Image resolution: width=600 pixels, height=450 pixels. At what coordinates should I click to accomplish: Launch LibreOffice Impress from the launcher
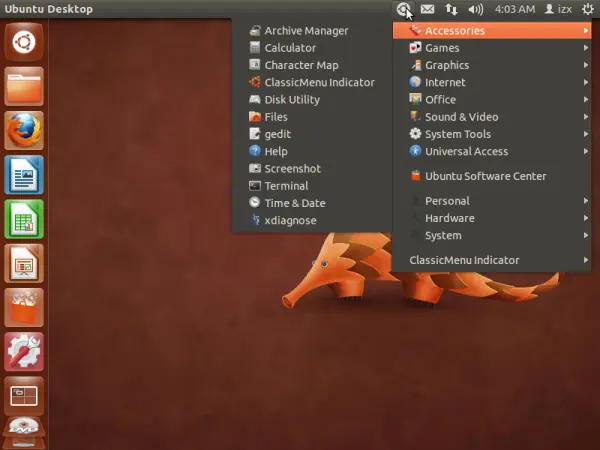(x=24, y=263)
